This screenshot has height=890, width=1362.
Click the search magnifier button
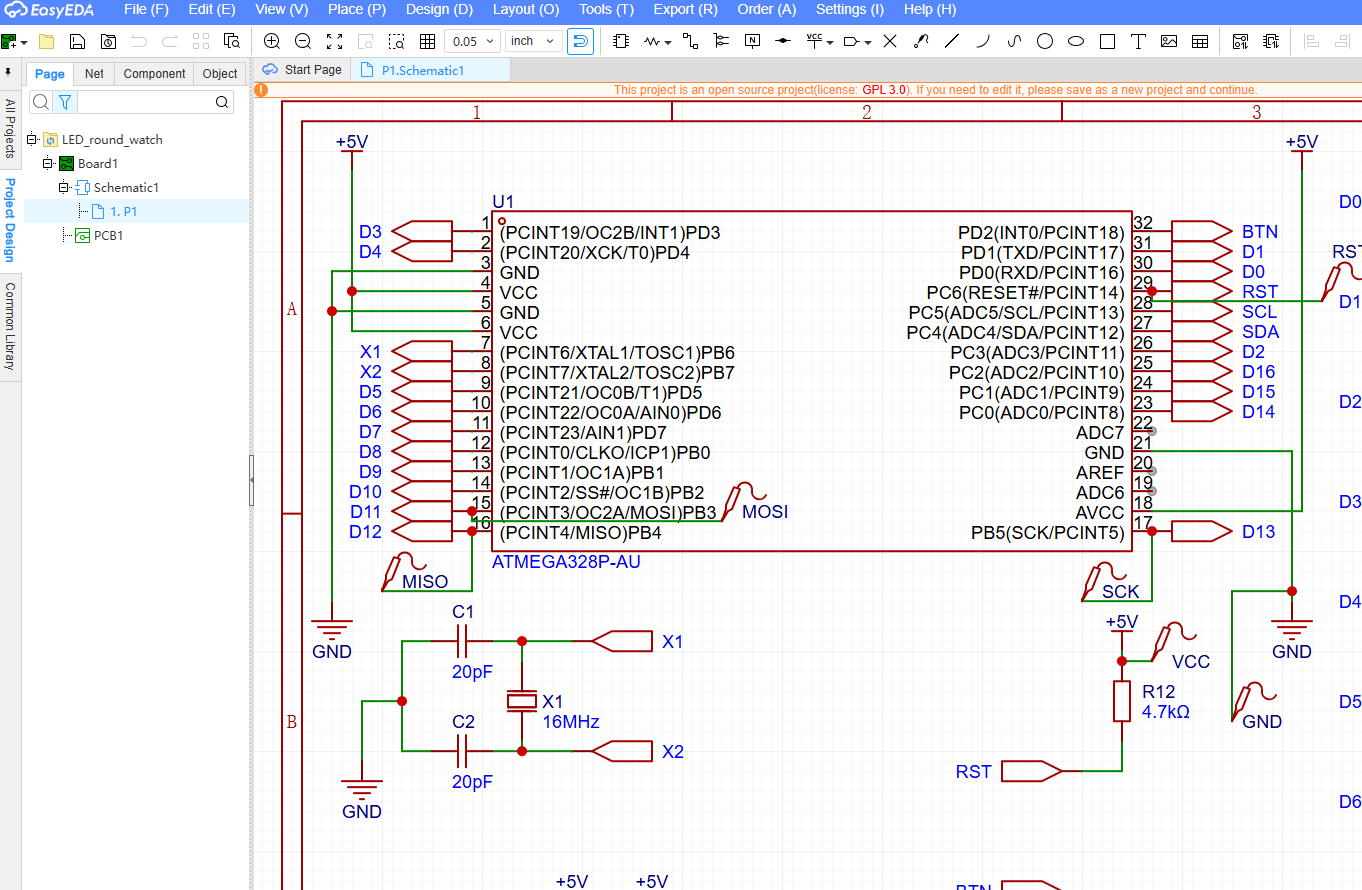(222, 102)
